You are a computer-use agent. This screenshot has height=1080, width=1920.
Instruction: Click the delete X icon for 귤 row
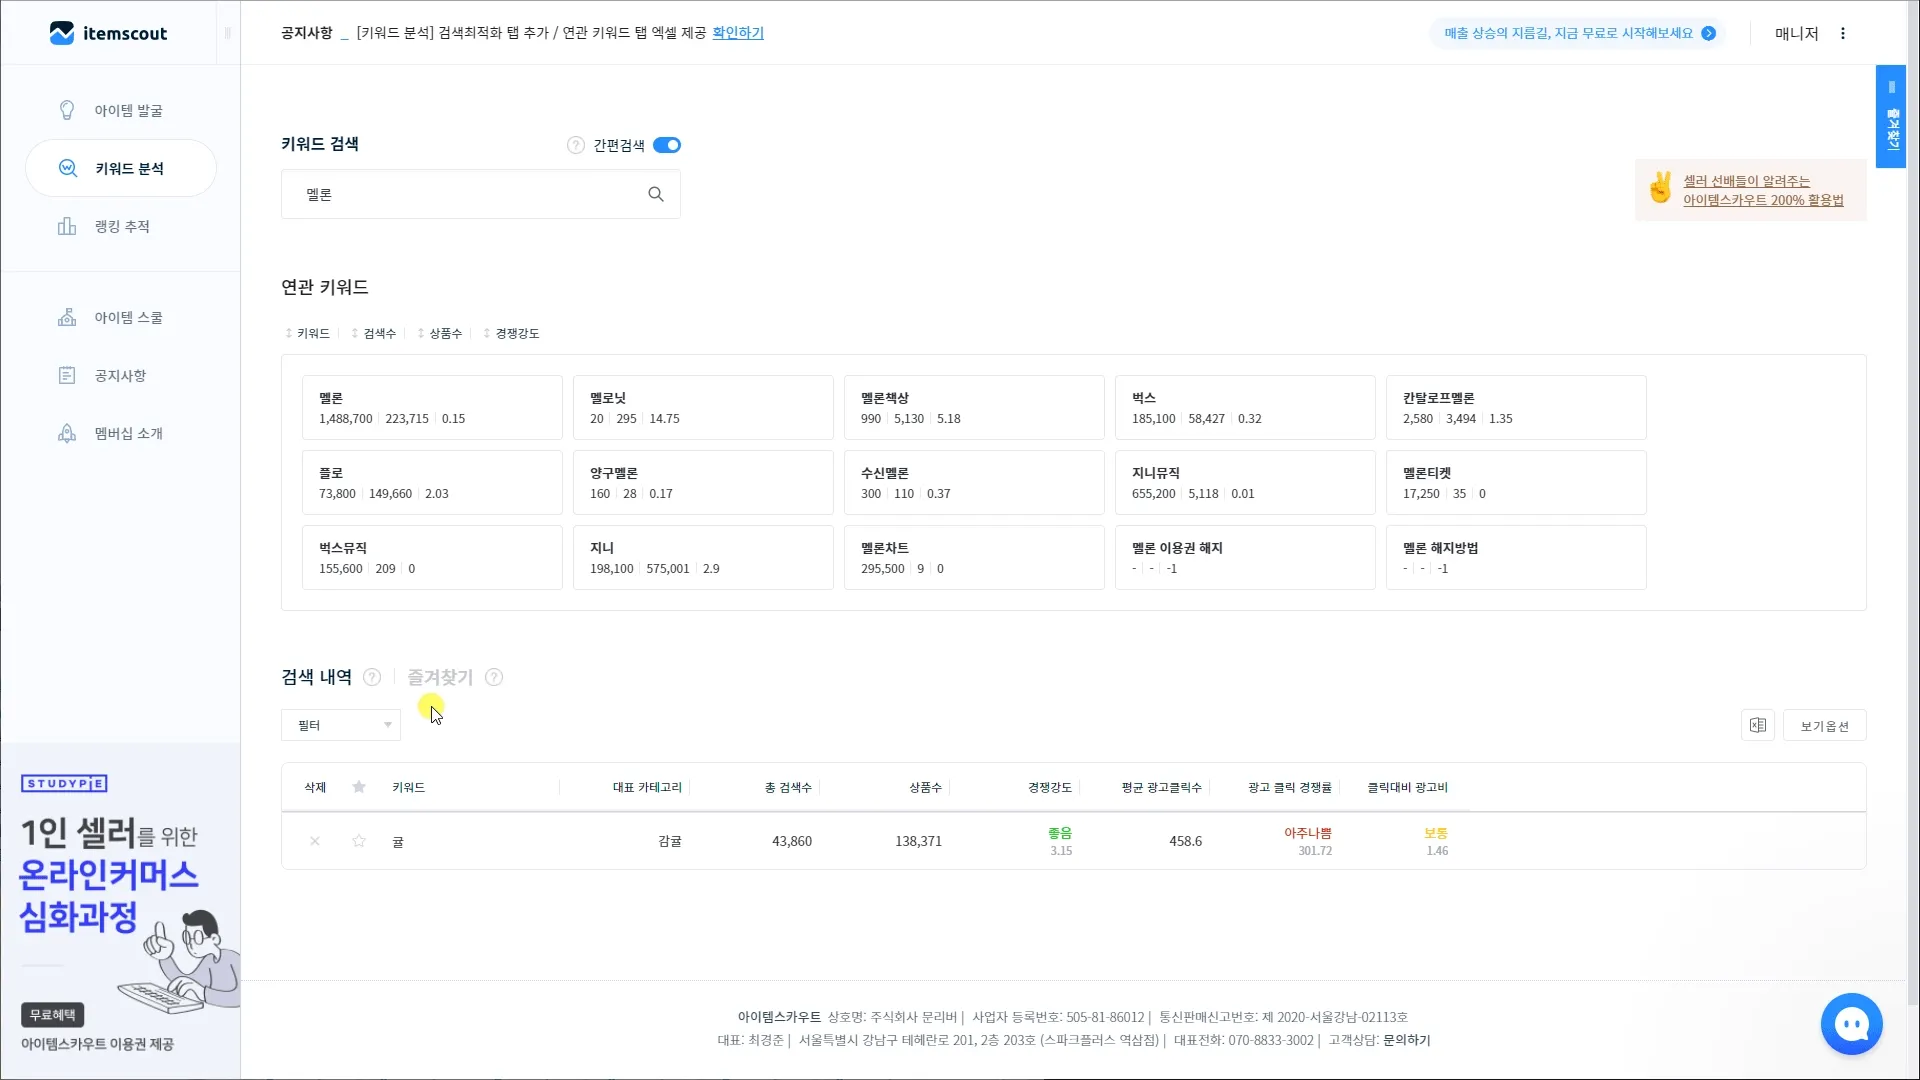click(315, 841)
